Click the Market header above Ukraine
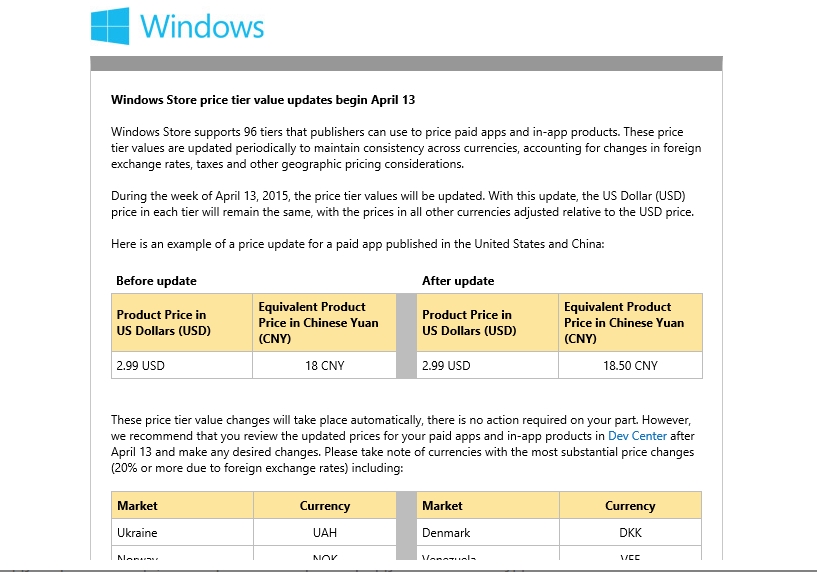Viewport: 817px width, 572px height. [137, 506]
